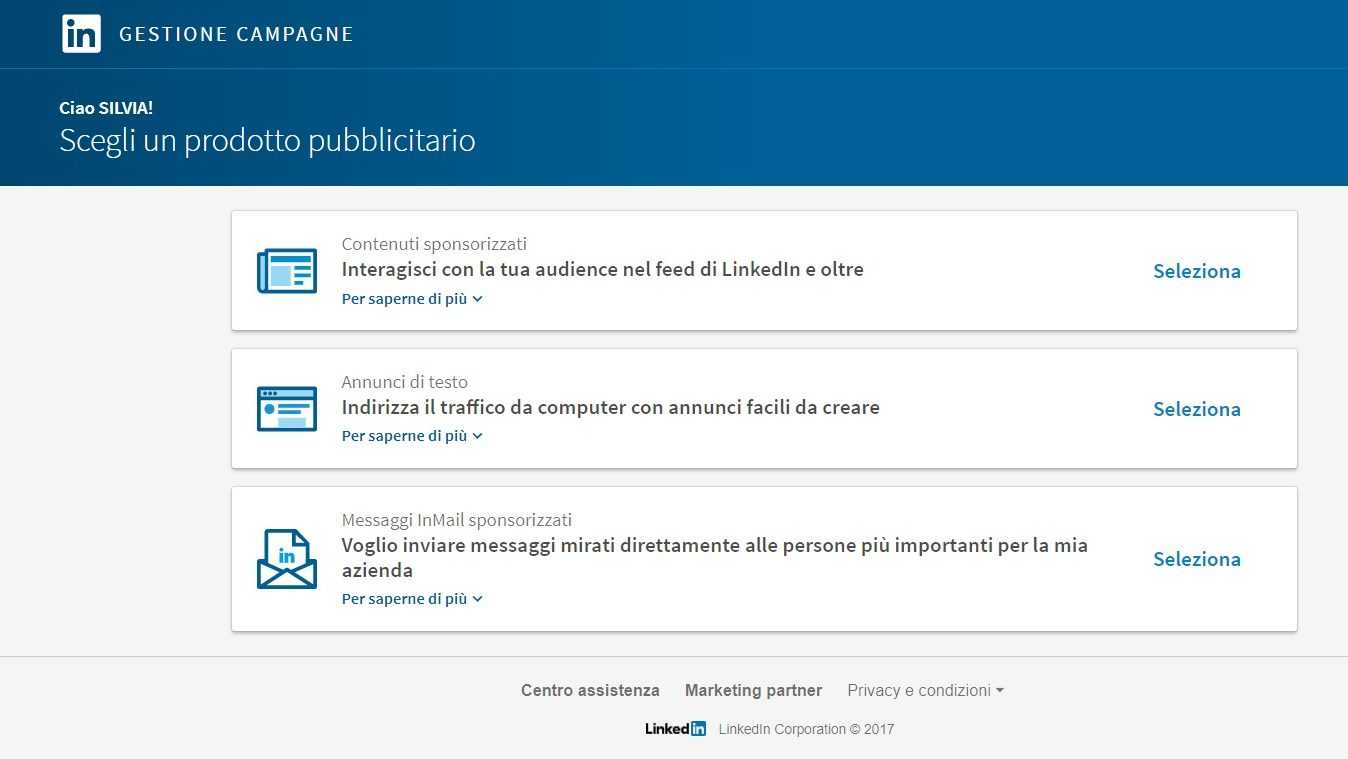Click the 'Ciao SILVIA!' greeting
Viewport: 1348px width, 759px height.
click(106, 108)
